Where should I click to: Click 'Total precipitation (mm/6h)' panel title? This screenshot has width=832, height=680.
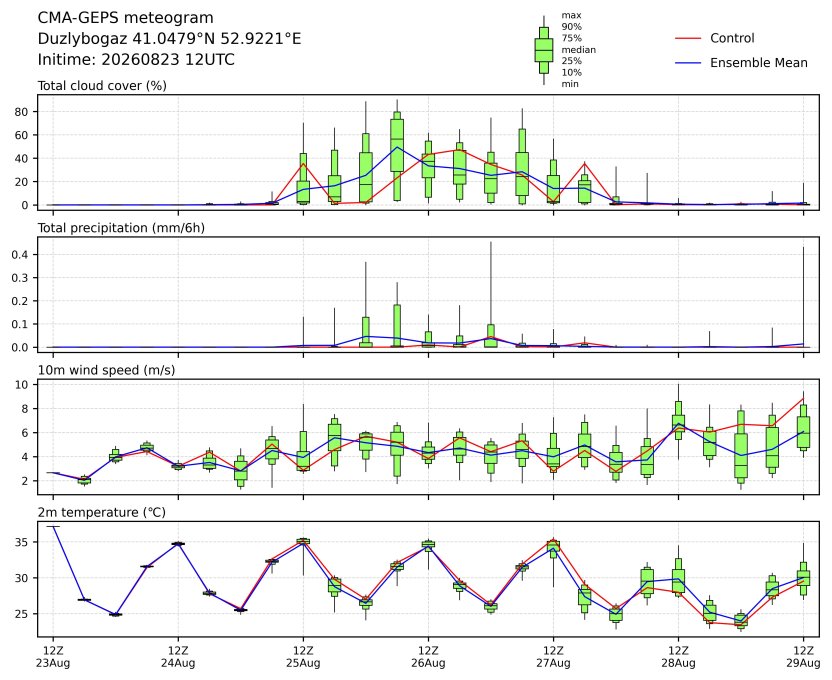121,228
